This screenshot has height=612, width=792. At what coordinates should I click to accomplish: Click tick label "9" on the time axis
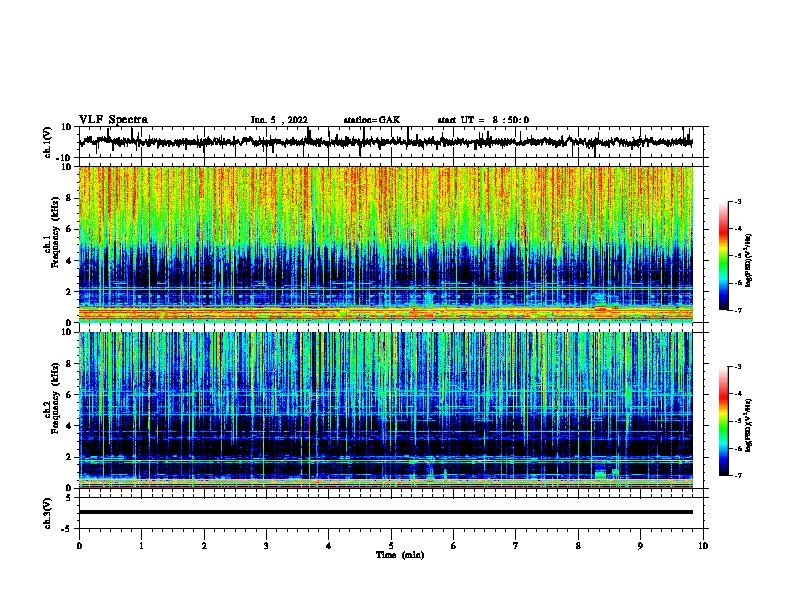[x=640, y=546]
